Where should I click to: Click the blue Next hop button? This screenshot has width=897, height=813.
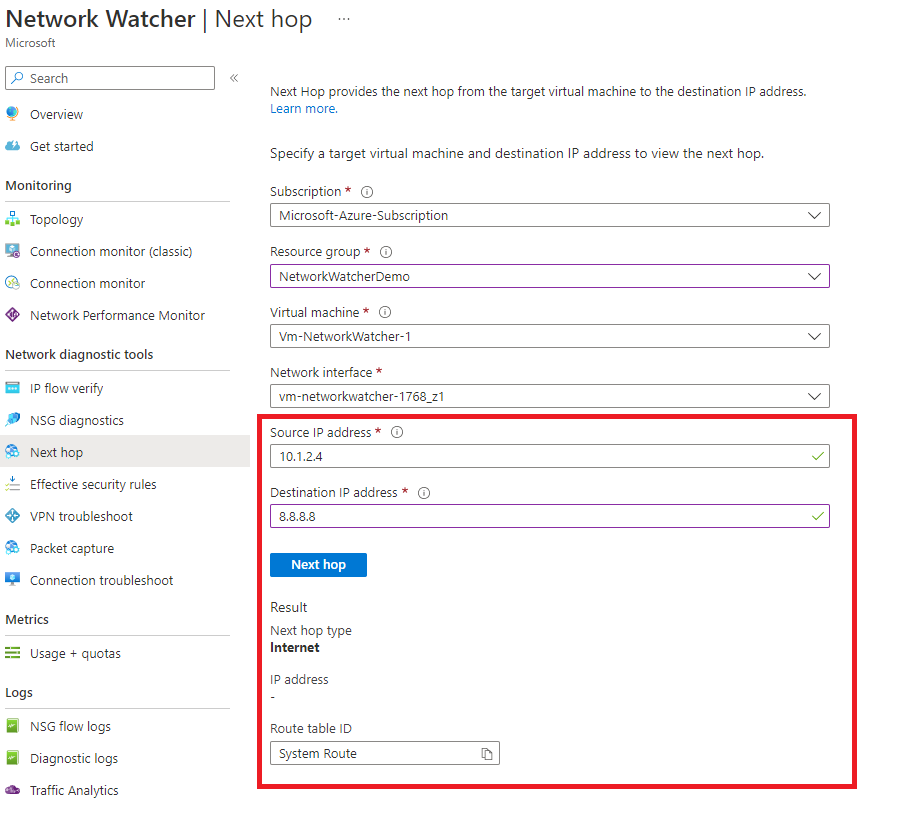318,564
